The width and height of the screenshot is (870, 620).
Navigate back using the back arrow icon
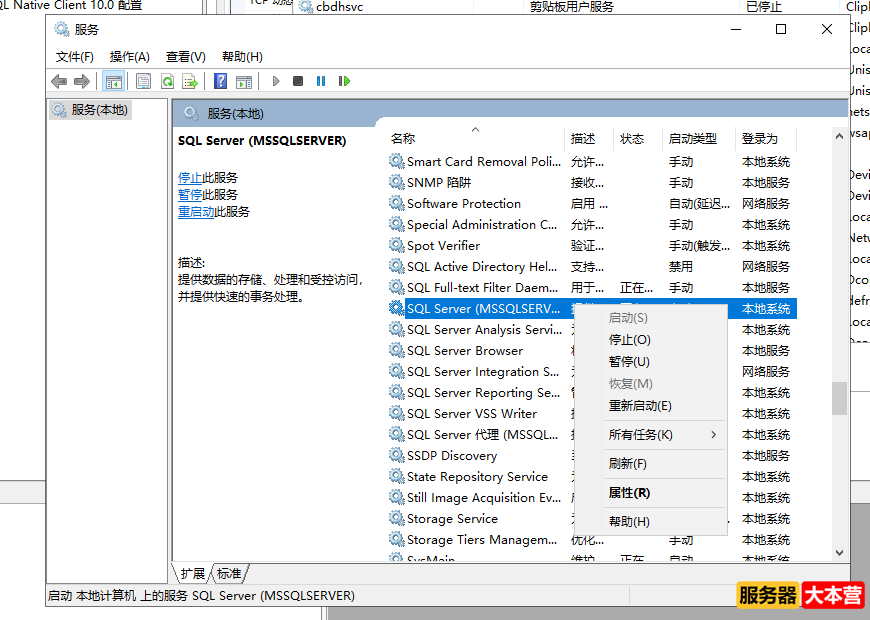(x=60, y=81)
